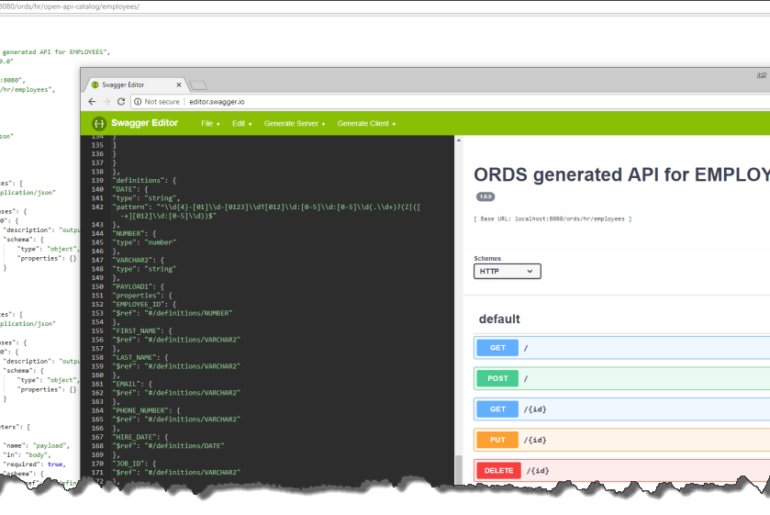Image resolution: width=770 pixels, height=515 pixels.
Task: Click the "NUMBER" definition line 144
Action: pos(135,234)
